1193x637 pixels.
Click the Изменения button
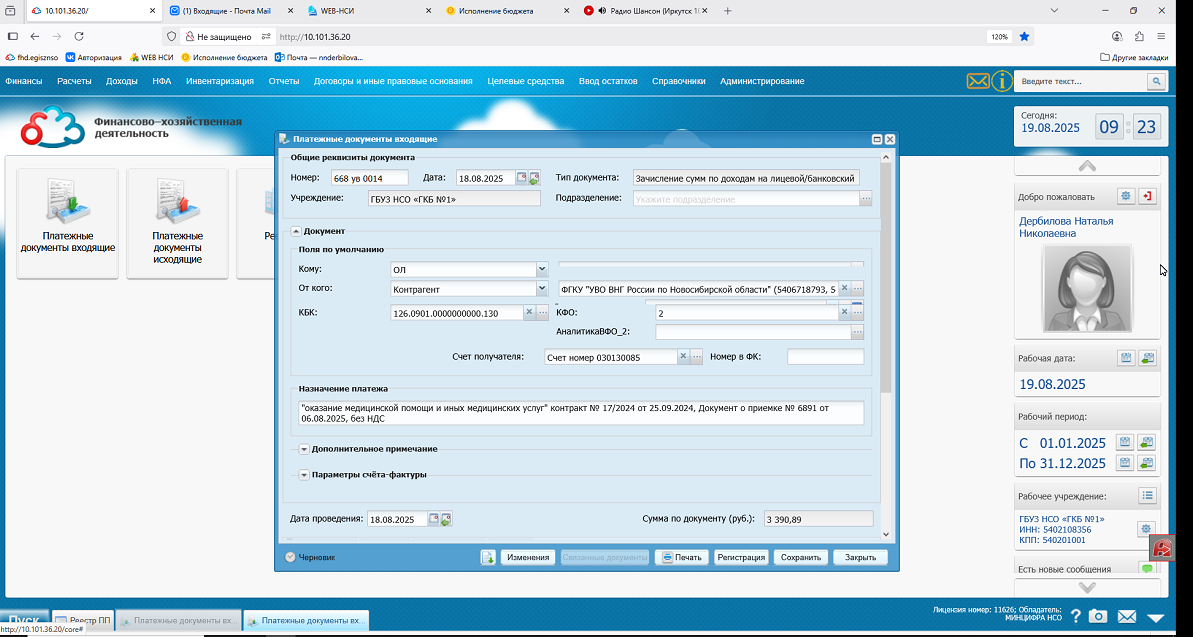(528, 557)
